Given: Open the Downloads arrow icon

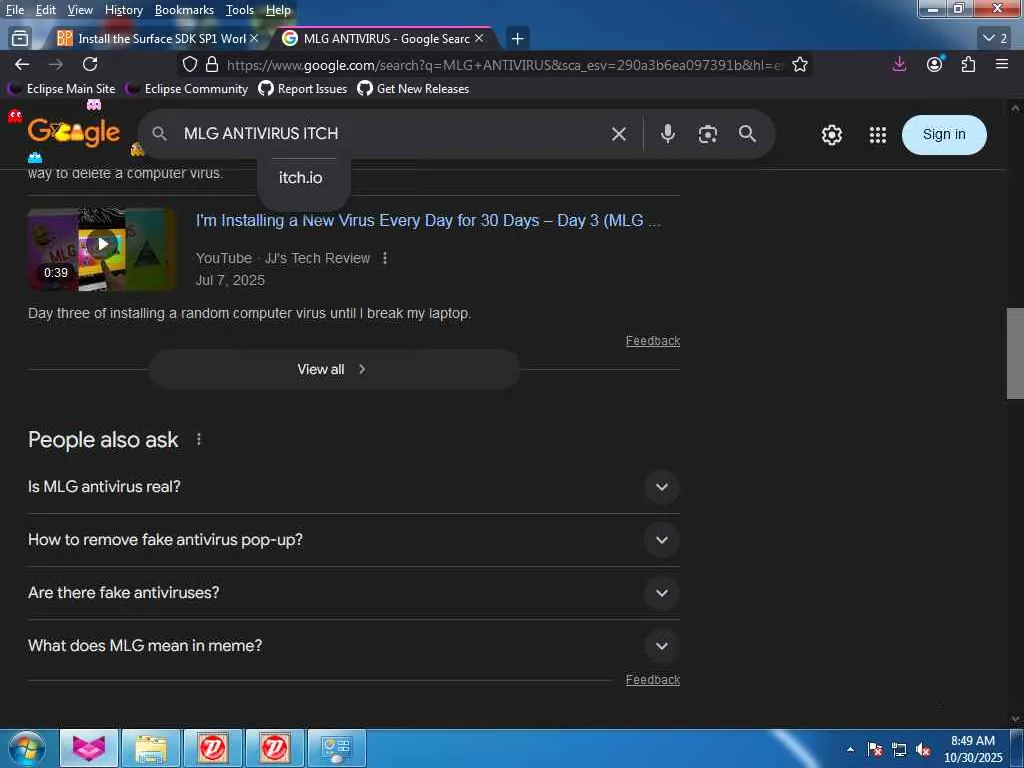Looking at the screenshot, I should [899, 64].
